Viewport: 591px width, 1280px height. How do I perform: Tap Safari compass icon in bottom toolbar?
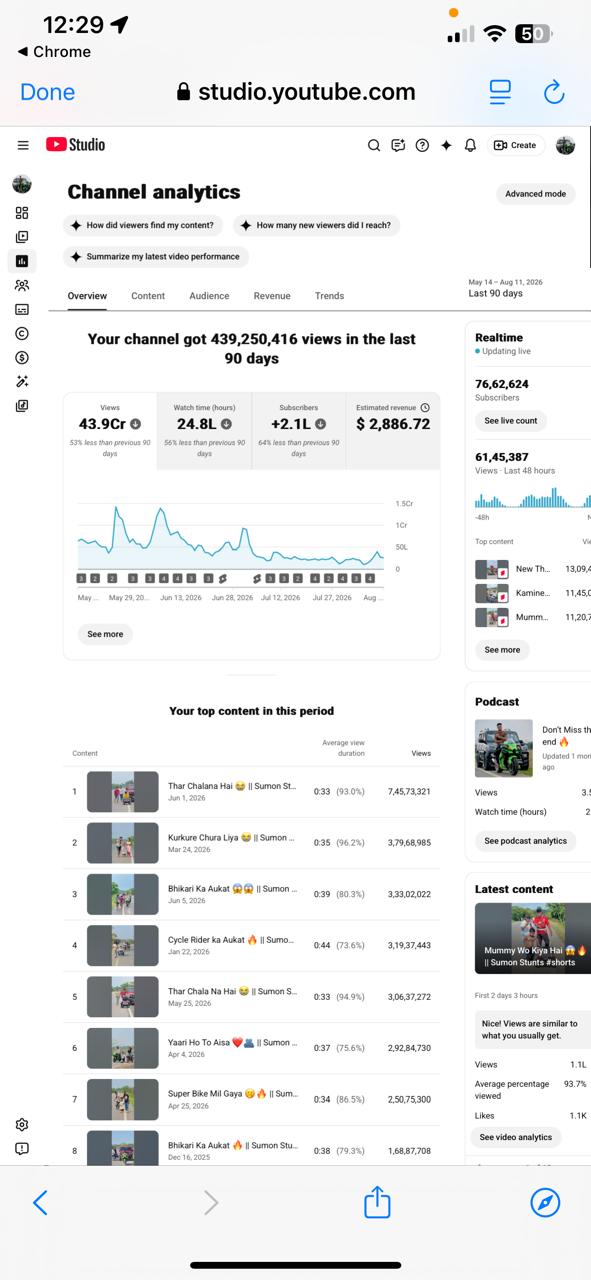point(545,1202)
